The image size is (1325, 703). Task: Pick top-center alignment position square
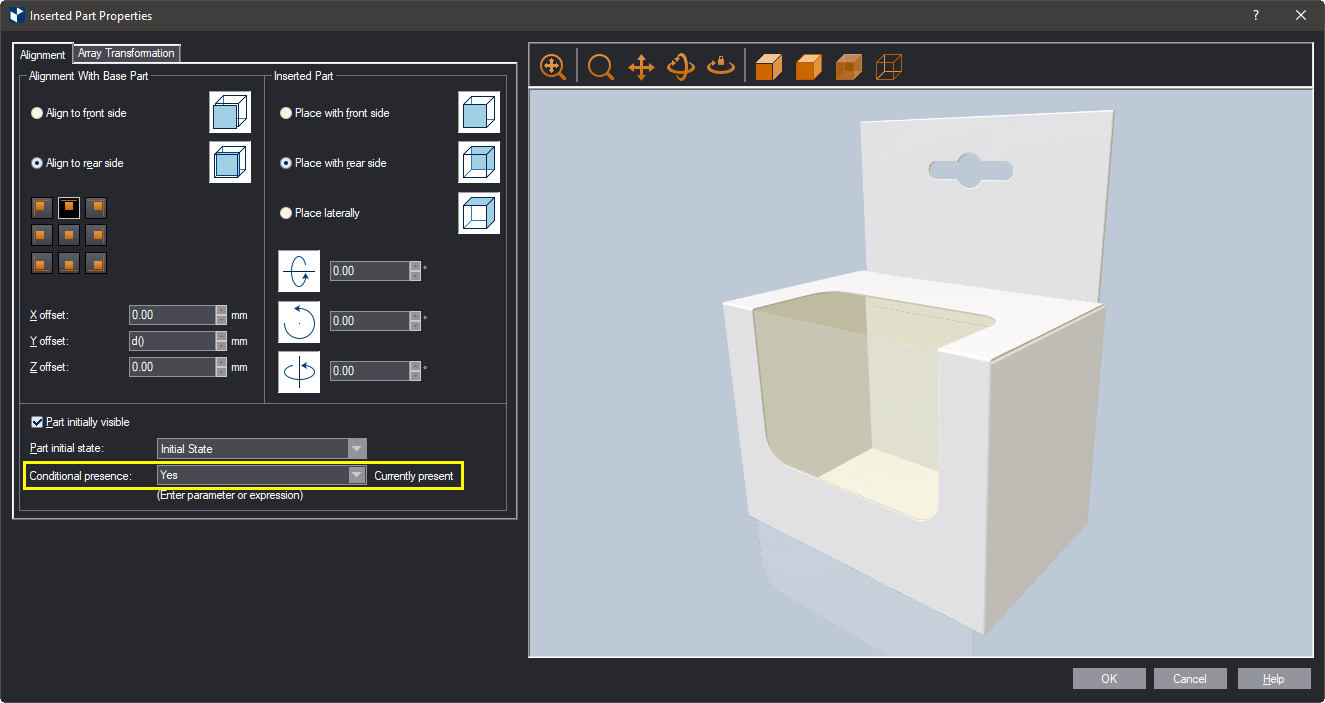(x=68, y=207)
